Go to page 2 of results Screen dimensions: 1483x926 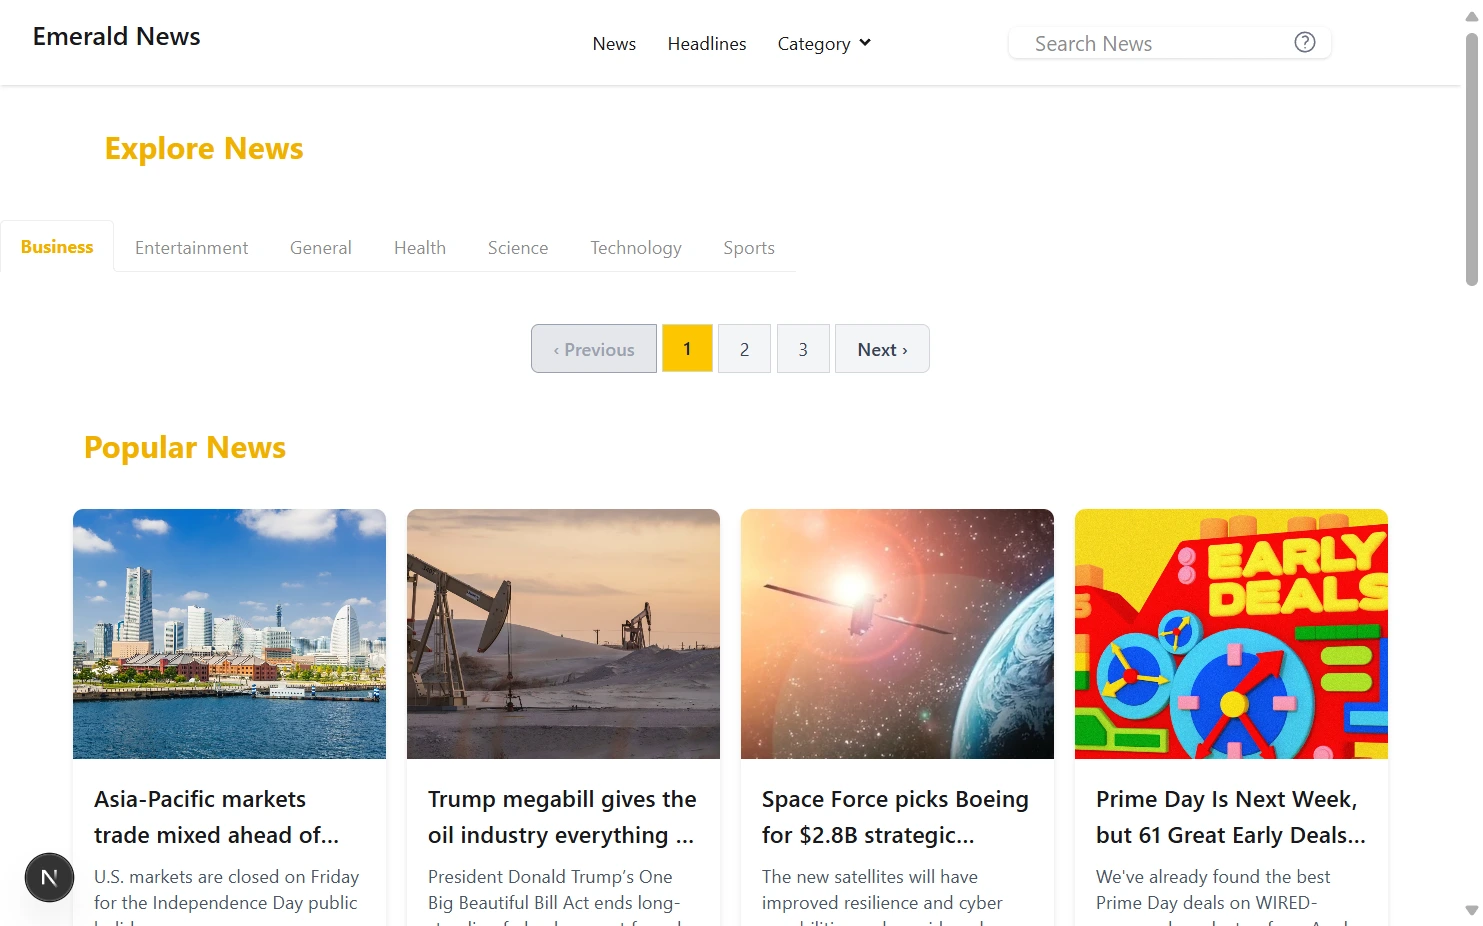pos(744,349)
